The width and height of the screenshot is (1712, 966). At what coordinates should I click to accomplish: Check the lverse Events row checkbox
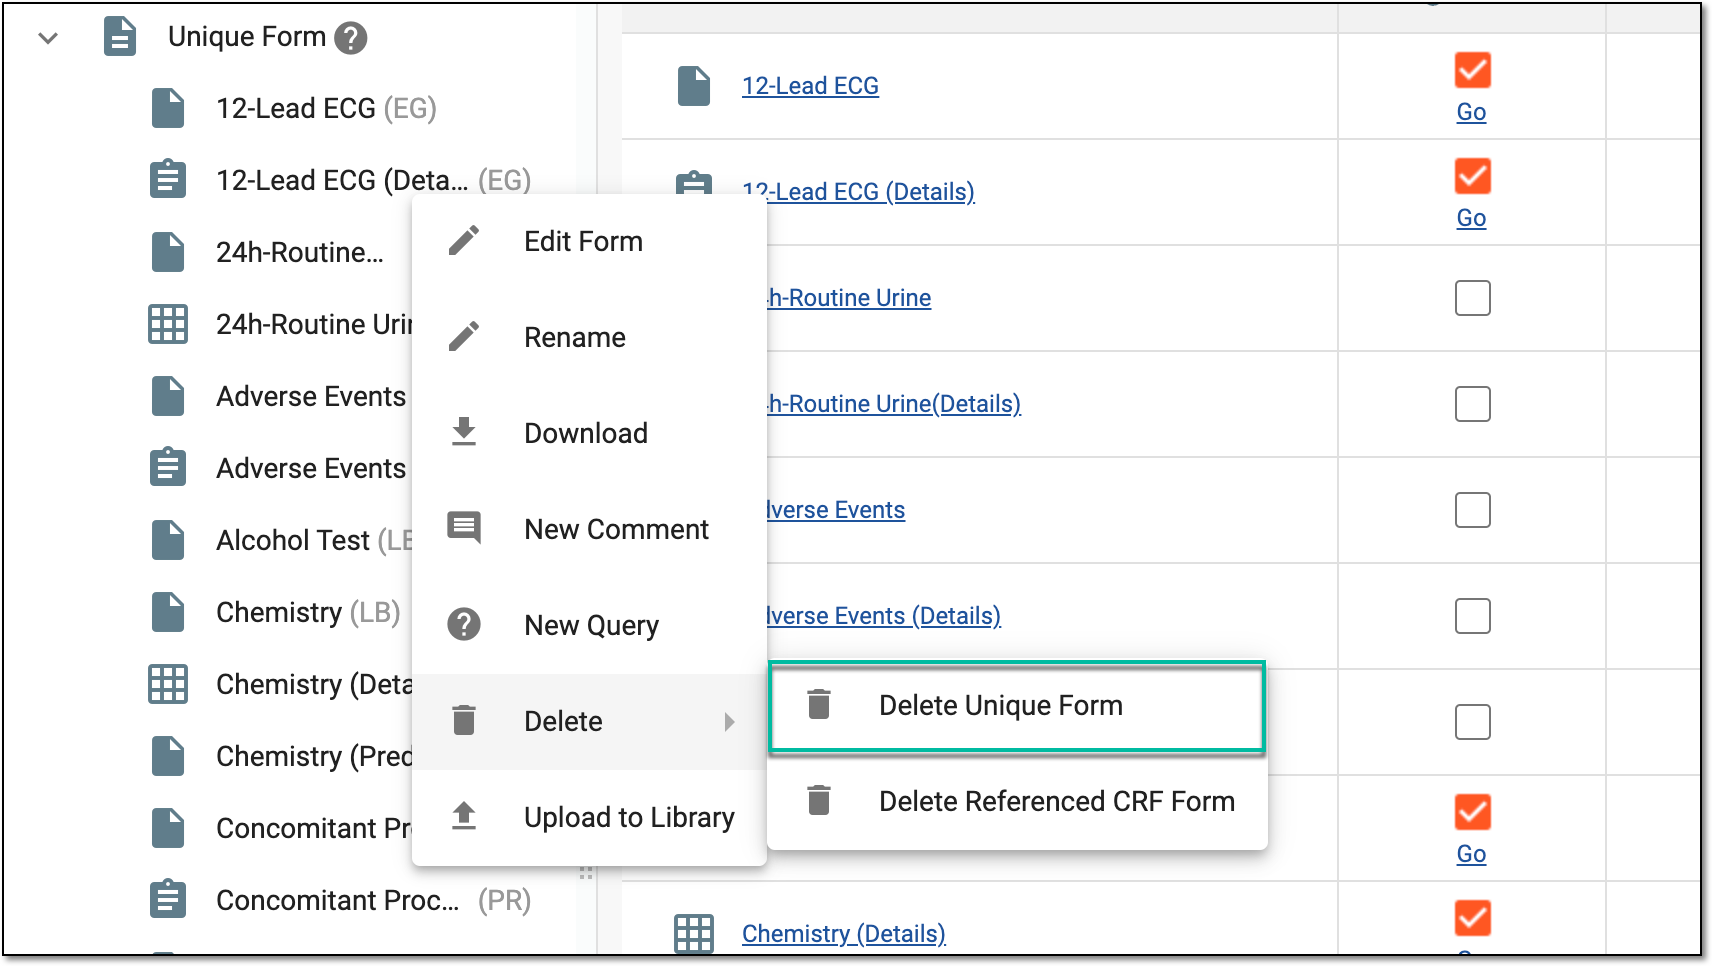tap(1472, 510)
